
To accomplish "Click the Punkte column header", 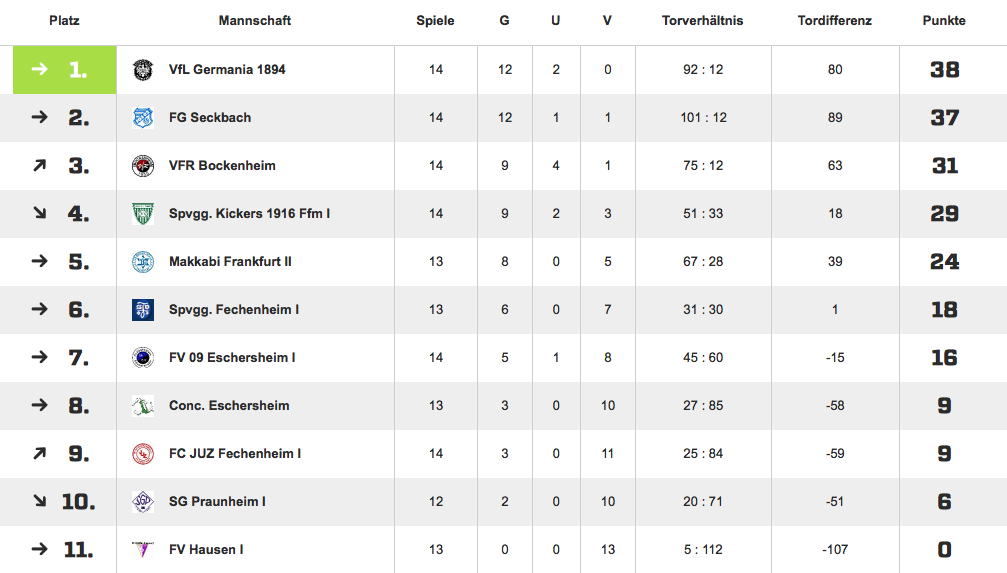I will pyautogui.click(x=944, y=21).
